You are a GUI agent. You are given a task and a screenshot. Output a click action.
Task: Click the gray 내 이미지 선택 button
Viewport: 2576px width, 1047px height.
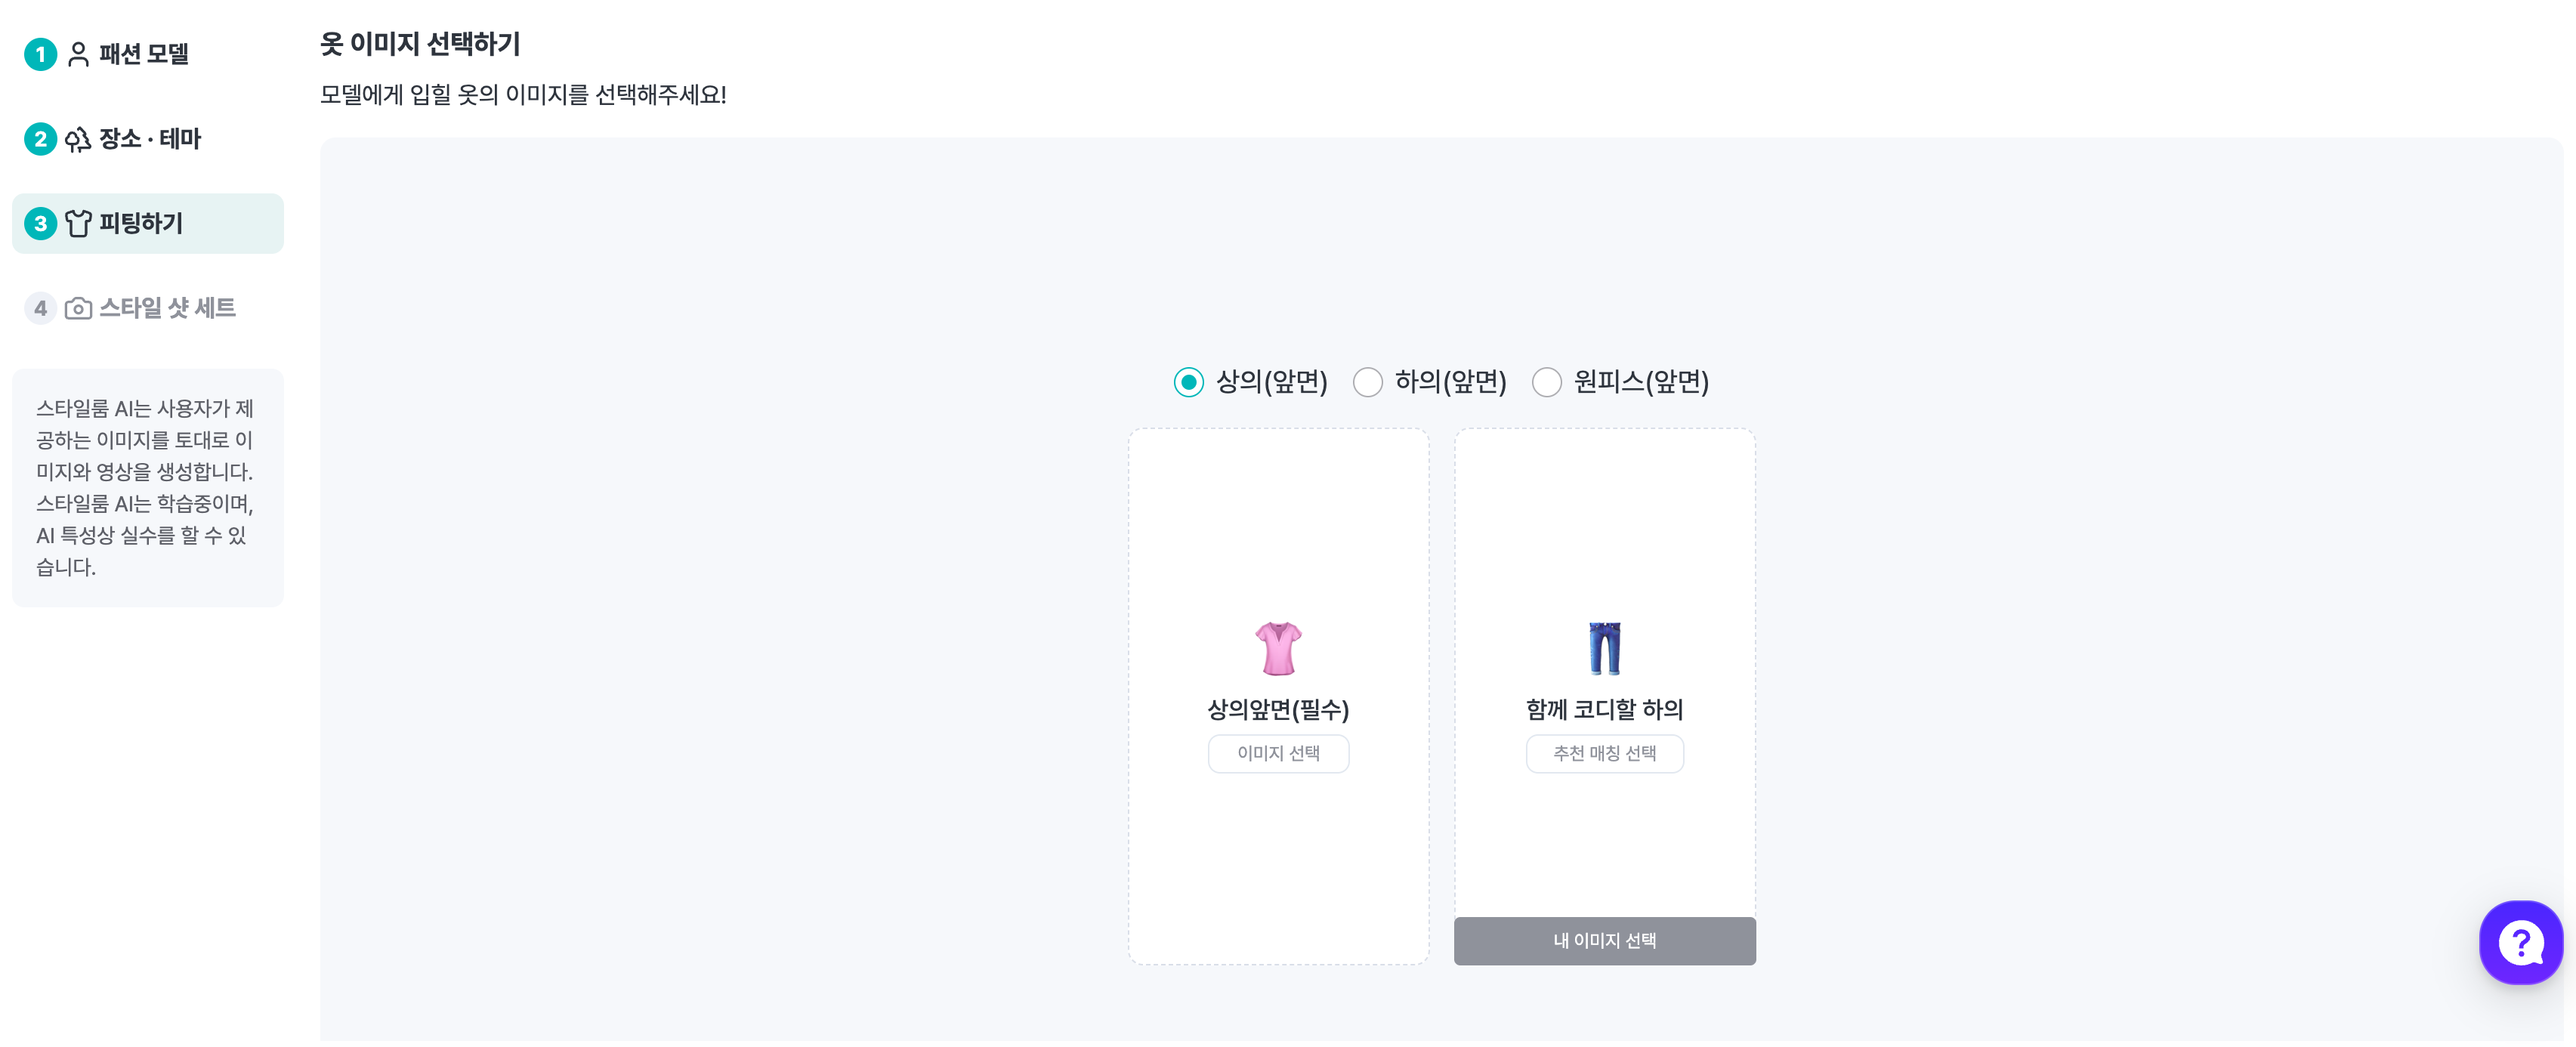pos(1604,940)
